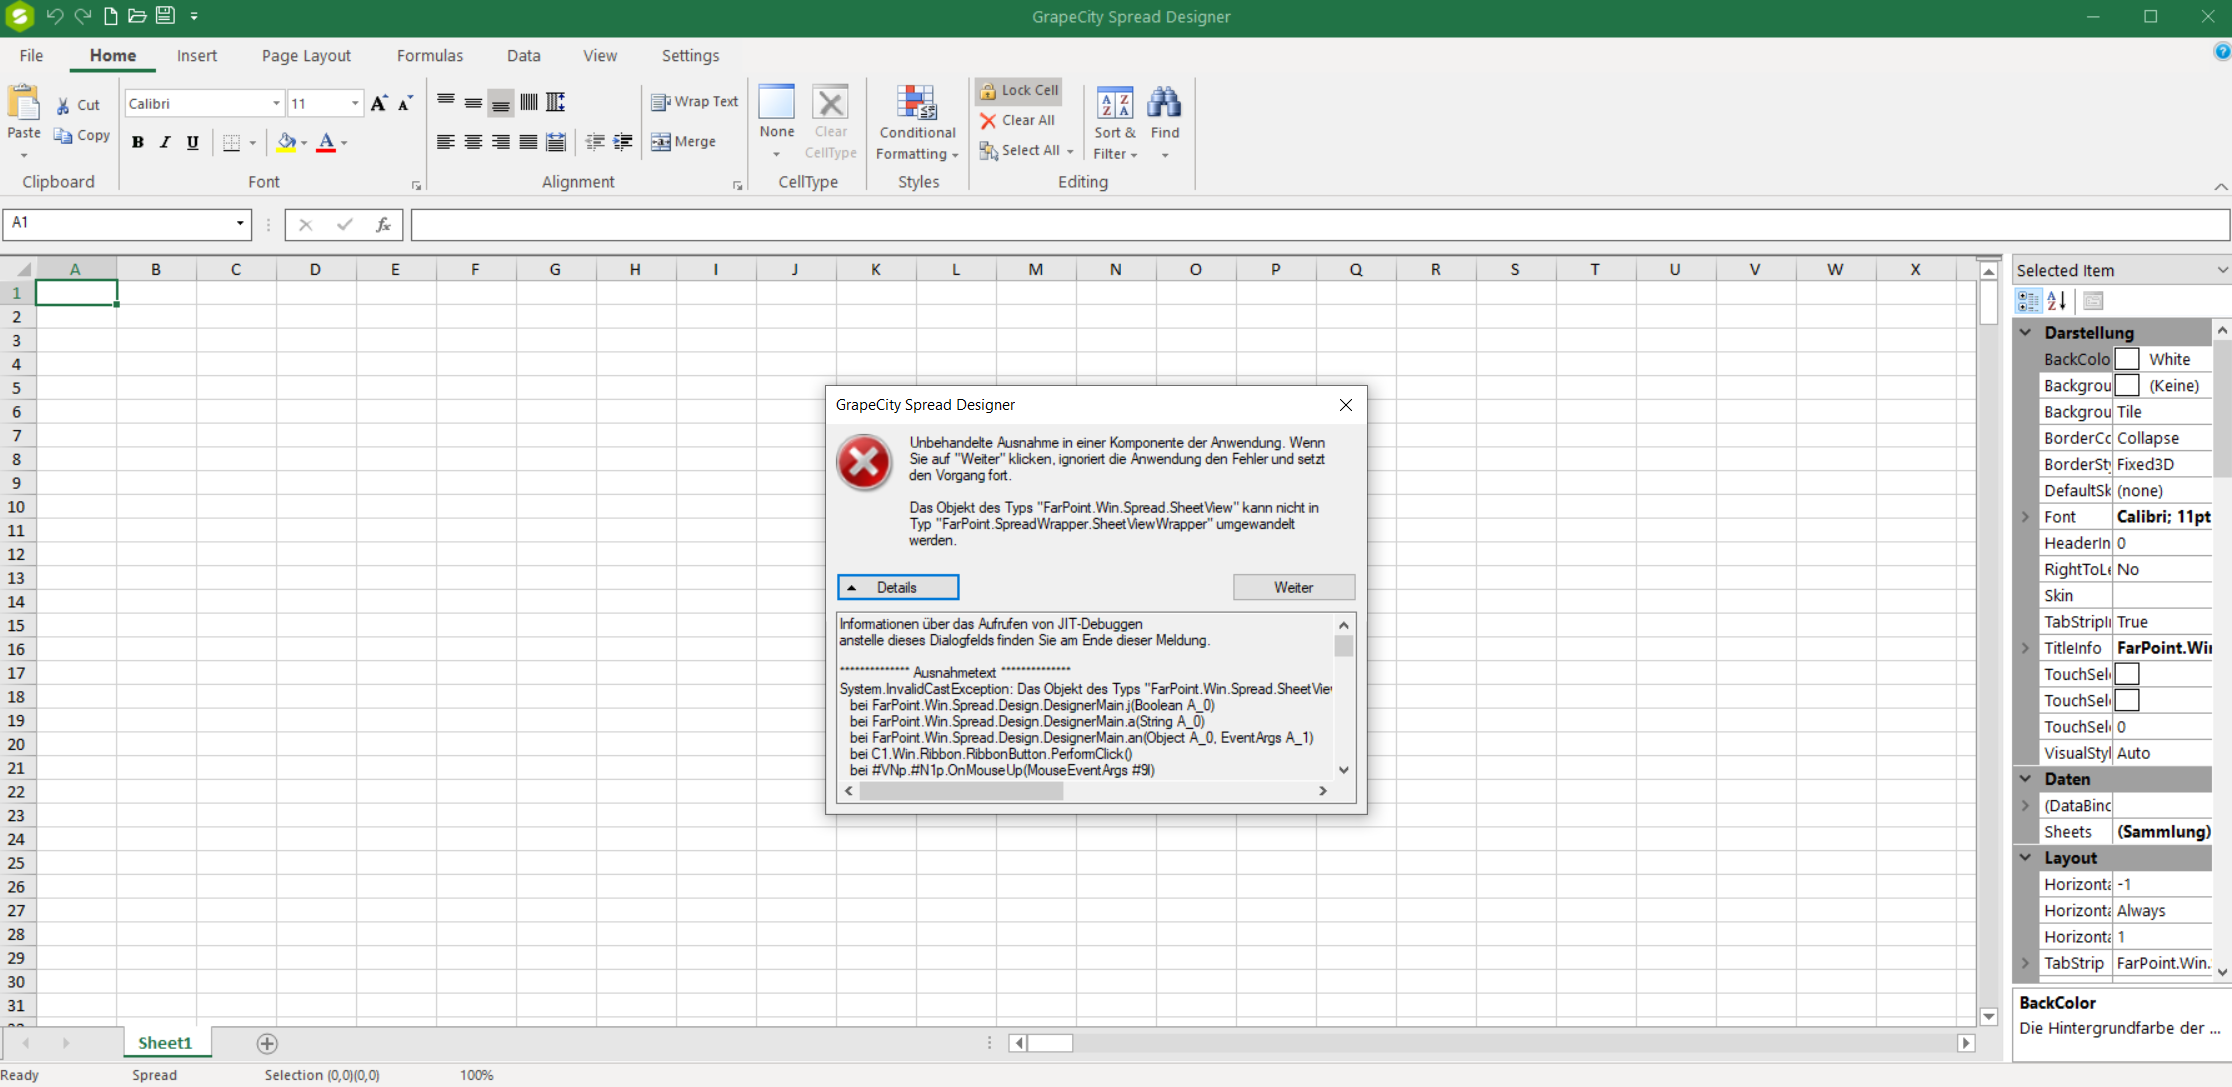Click the Save floppy disk icon

click(165, 16)
